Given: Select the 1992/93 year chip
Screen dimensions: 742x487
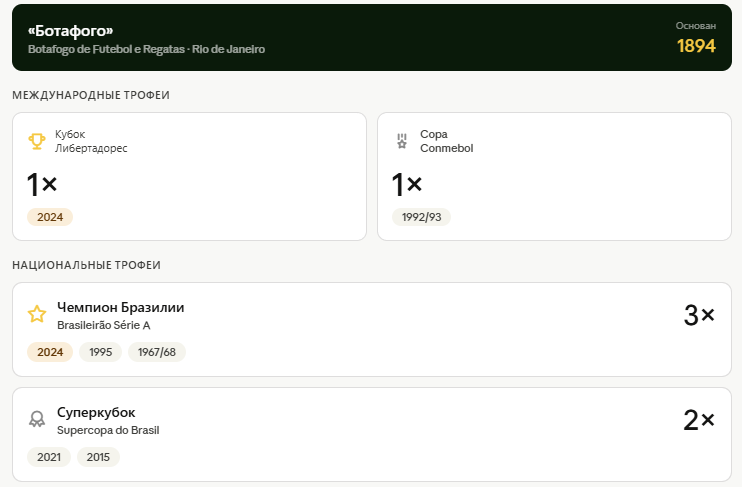Looking at the screenshot, I should tap(421, 217).
